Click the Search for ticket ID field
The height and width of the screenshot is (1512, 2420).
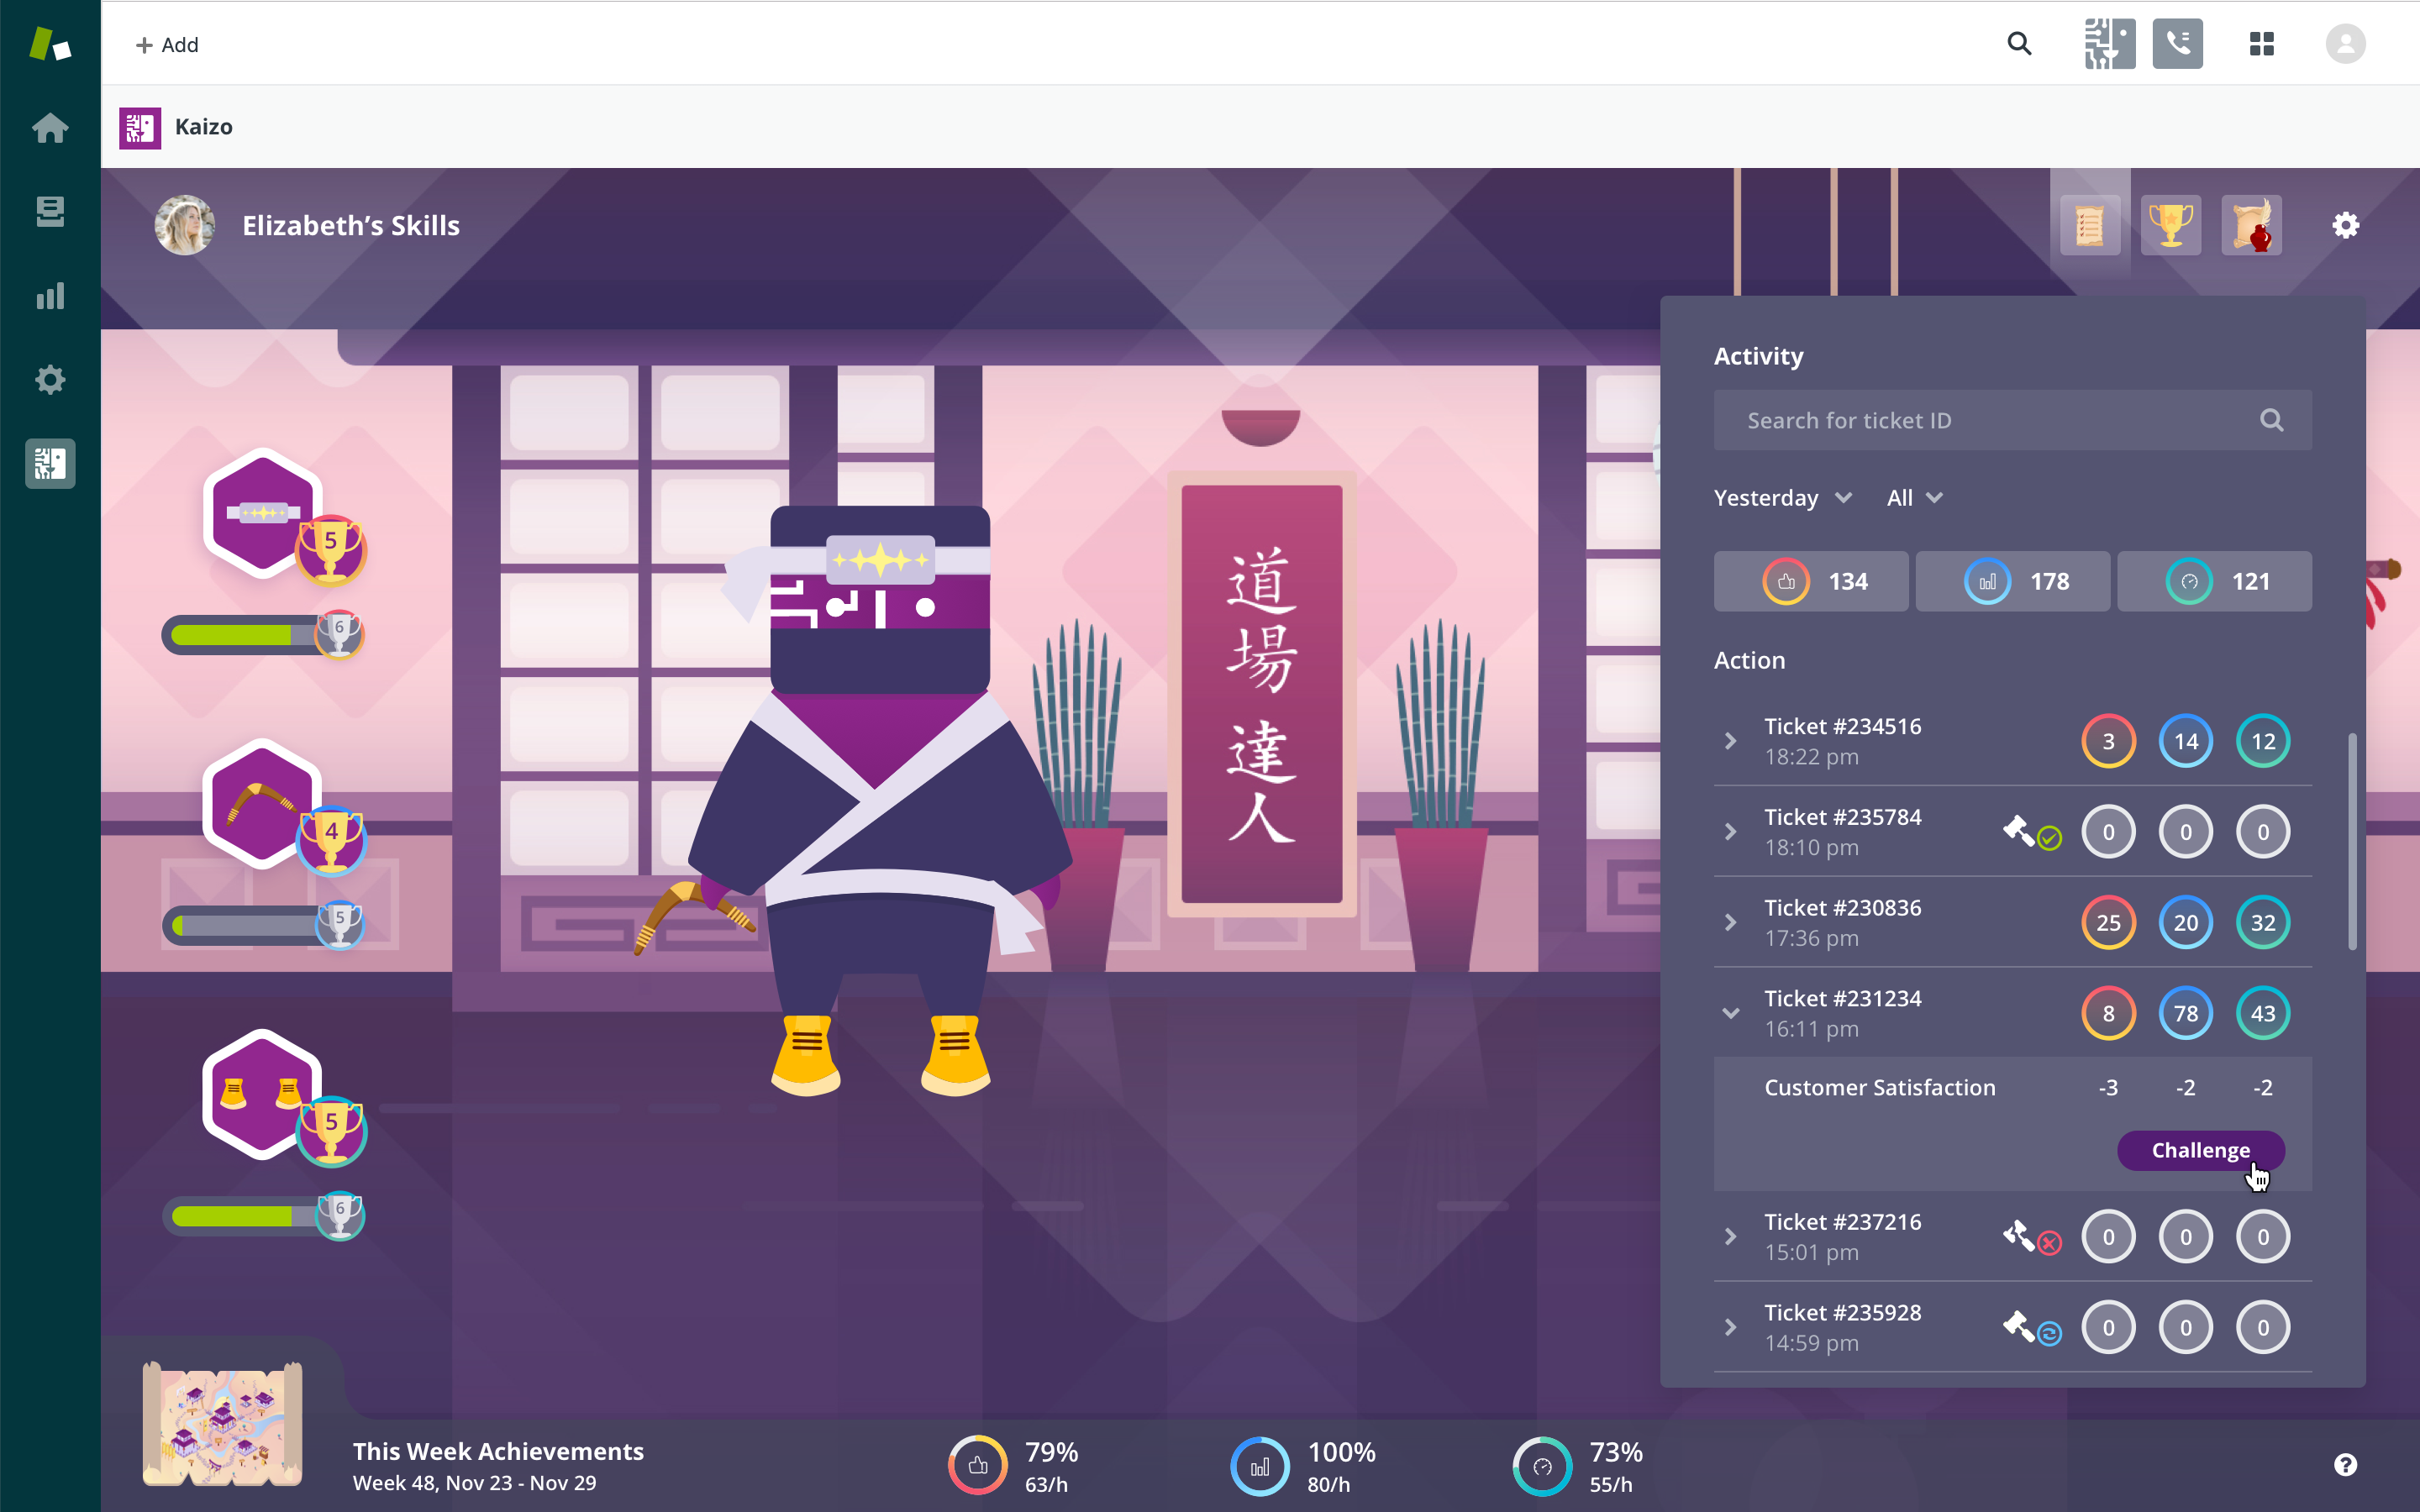tap(2012, 420)
